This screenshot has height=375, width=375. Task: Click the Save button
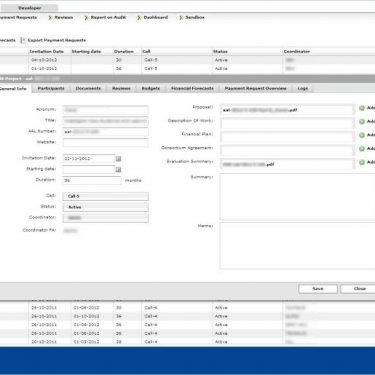click(x=318, y=289)
